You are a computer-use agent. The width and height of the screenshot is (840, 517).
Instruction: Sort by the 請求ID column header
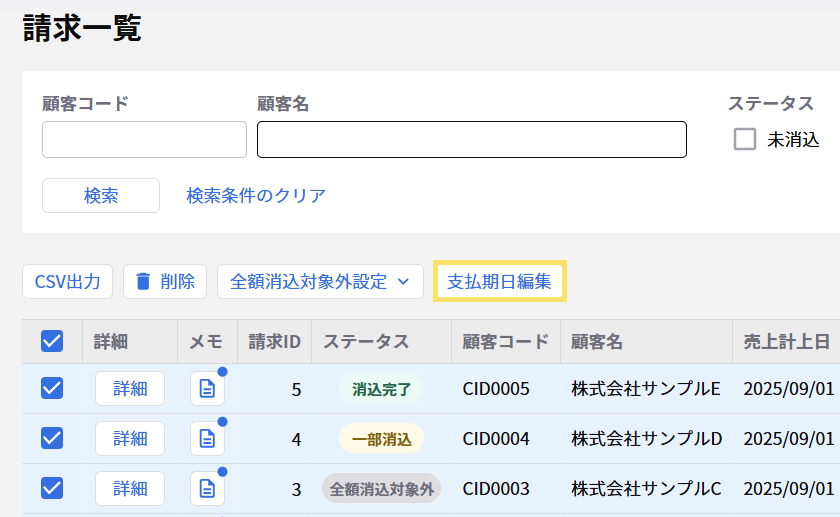click(275, 342)
